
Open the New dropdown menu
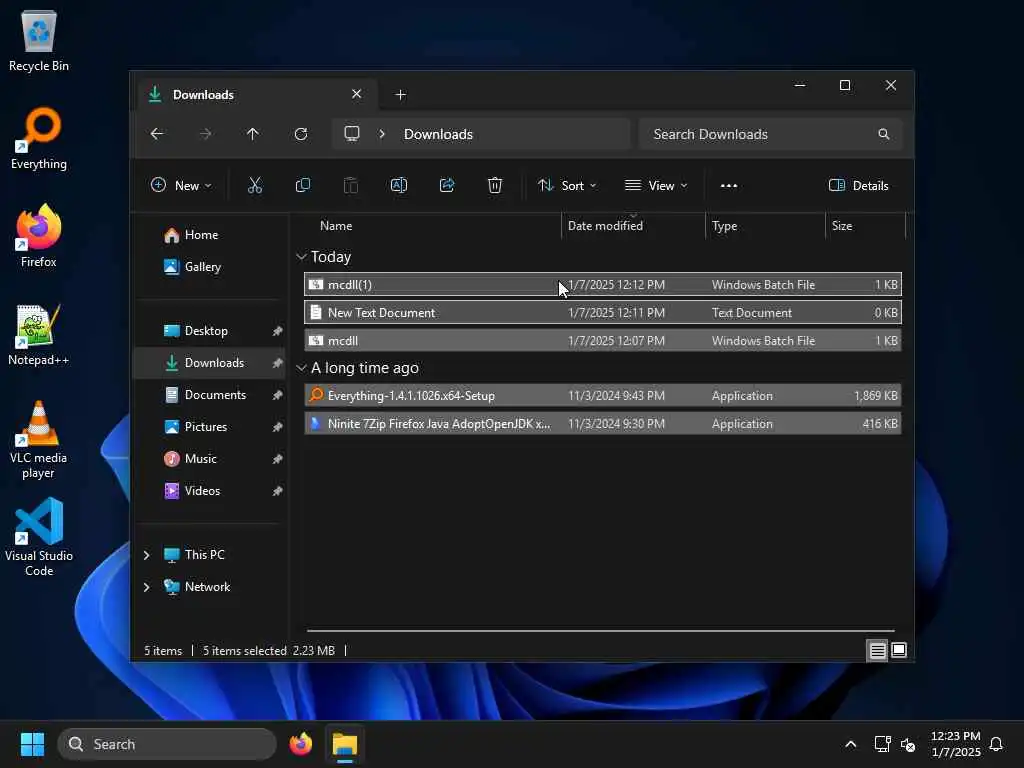tap(181, 185)
